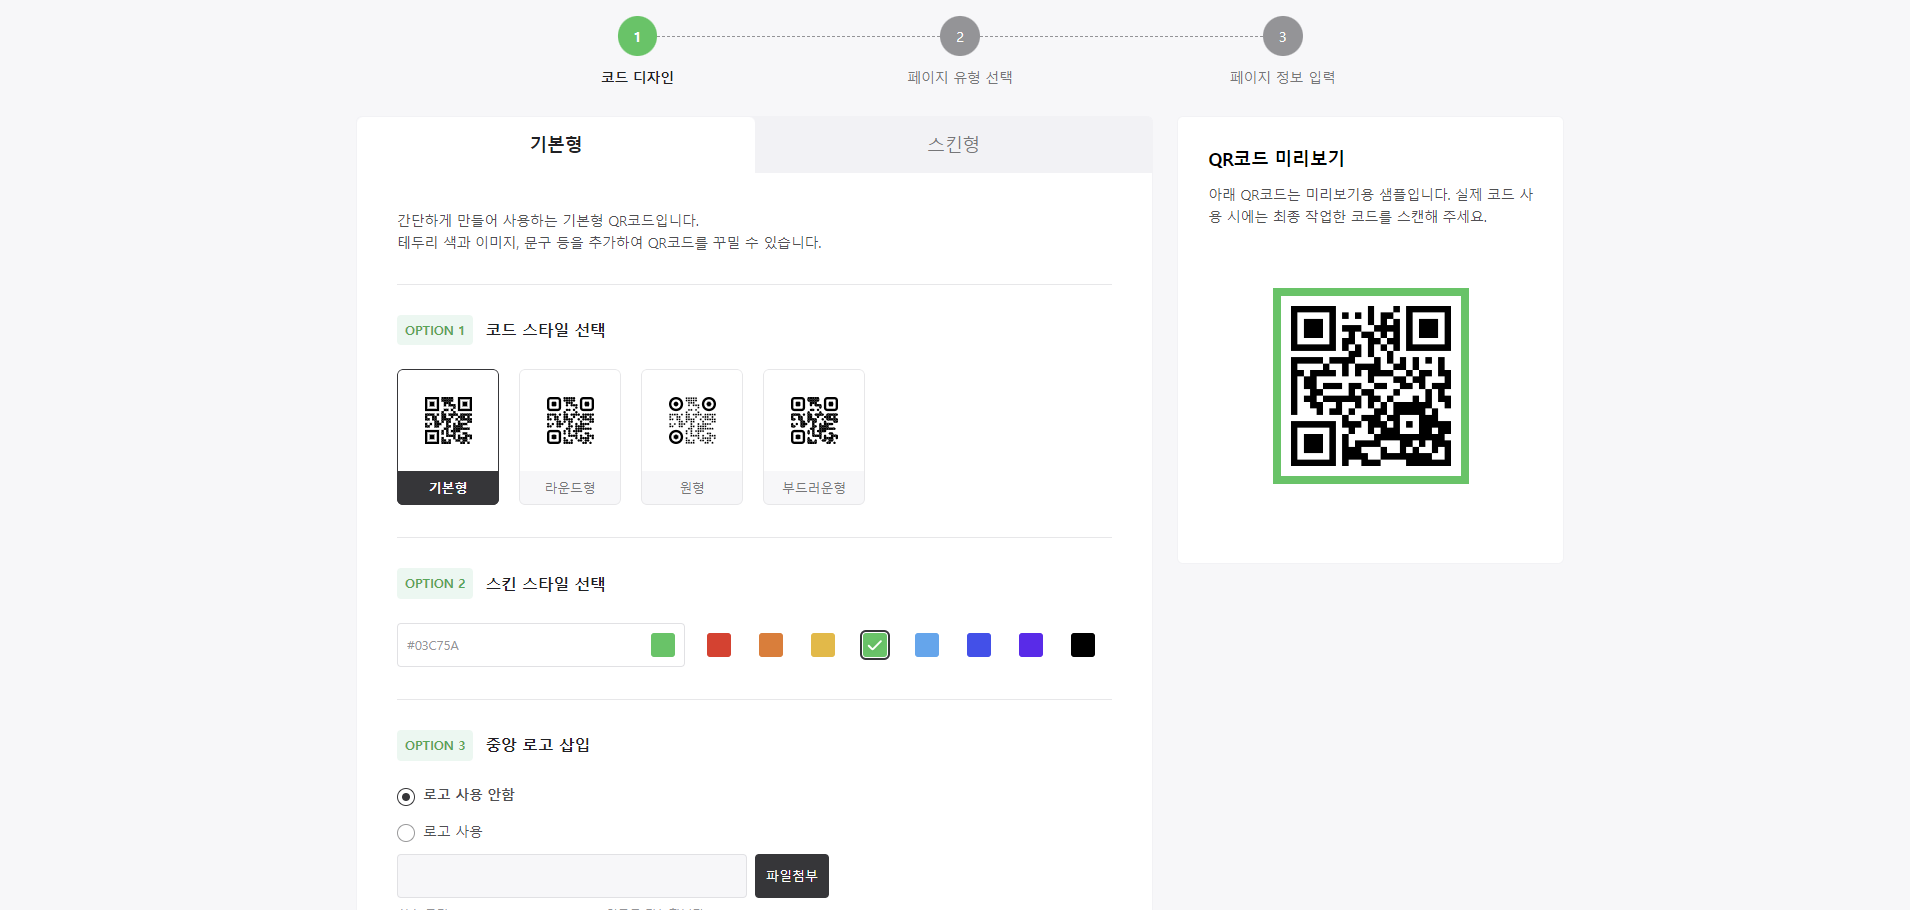Pick the light blue color swatch
Viewport: 1910px width, 910px height.
click(927, 645)
